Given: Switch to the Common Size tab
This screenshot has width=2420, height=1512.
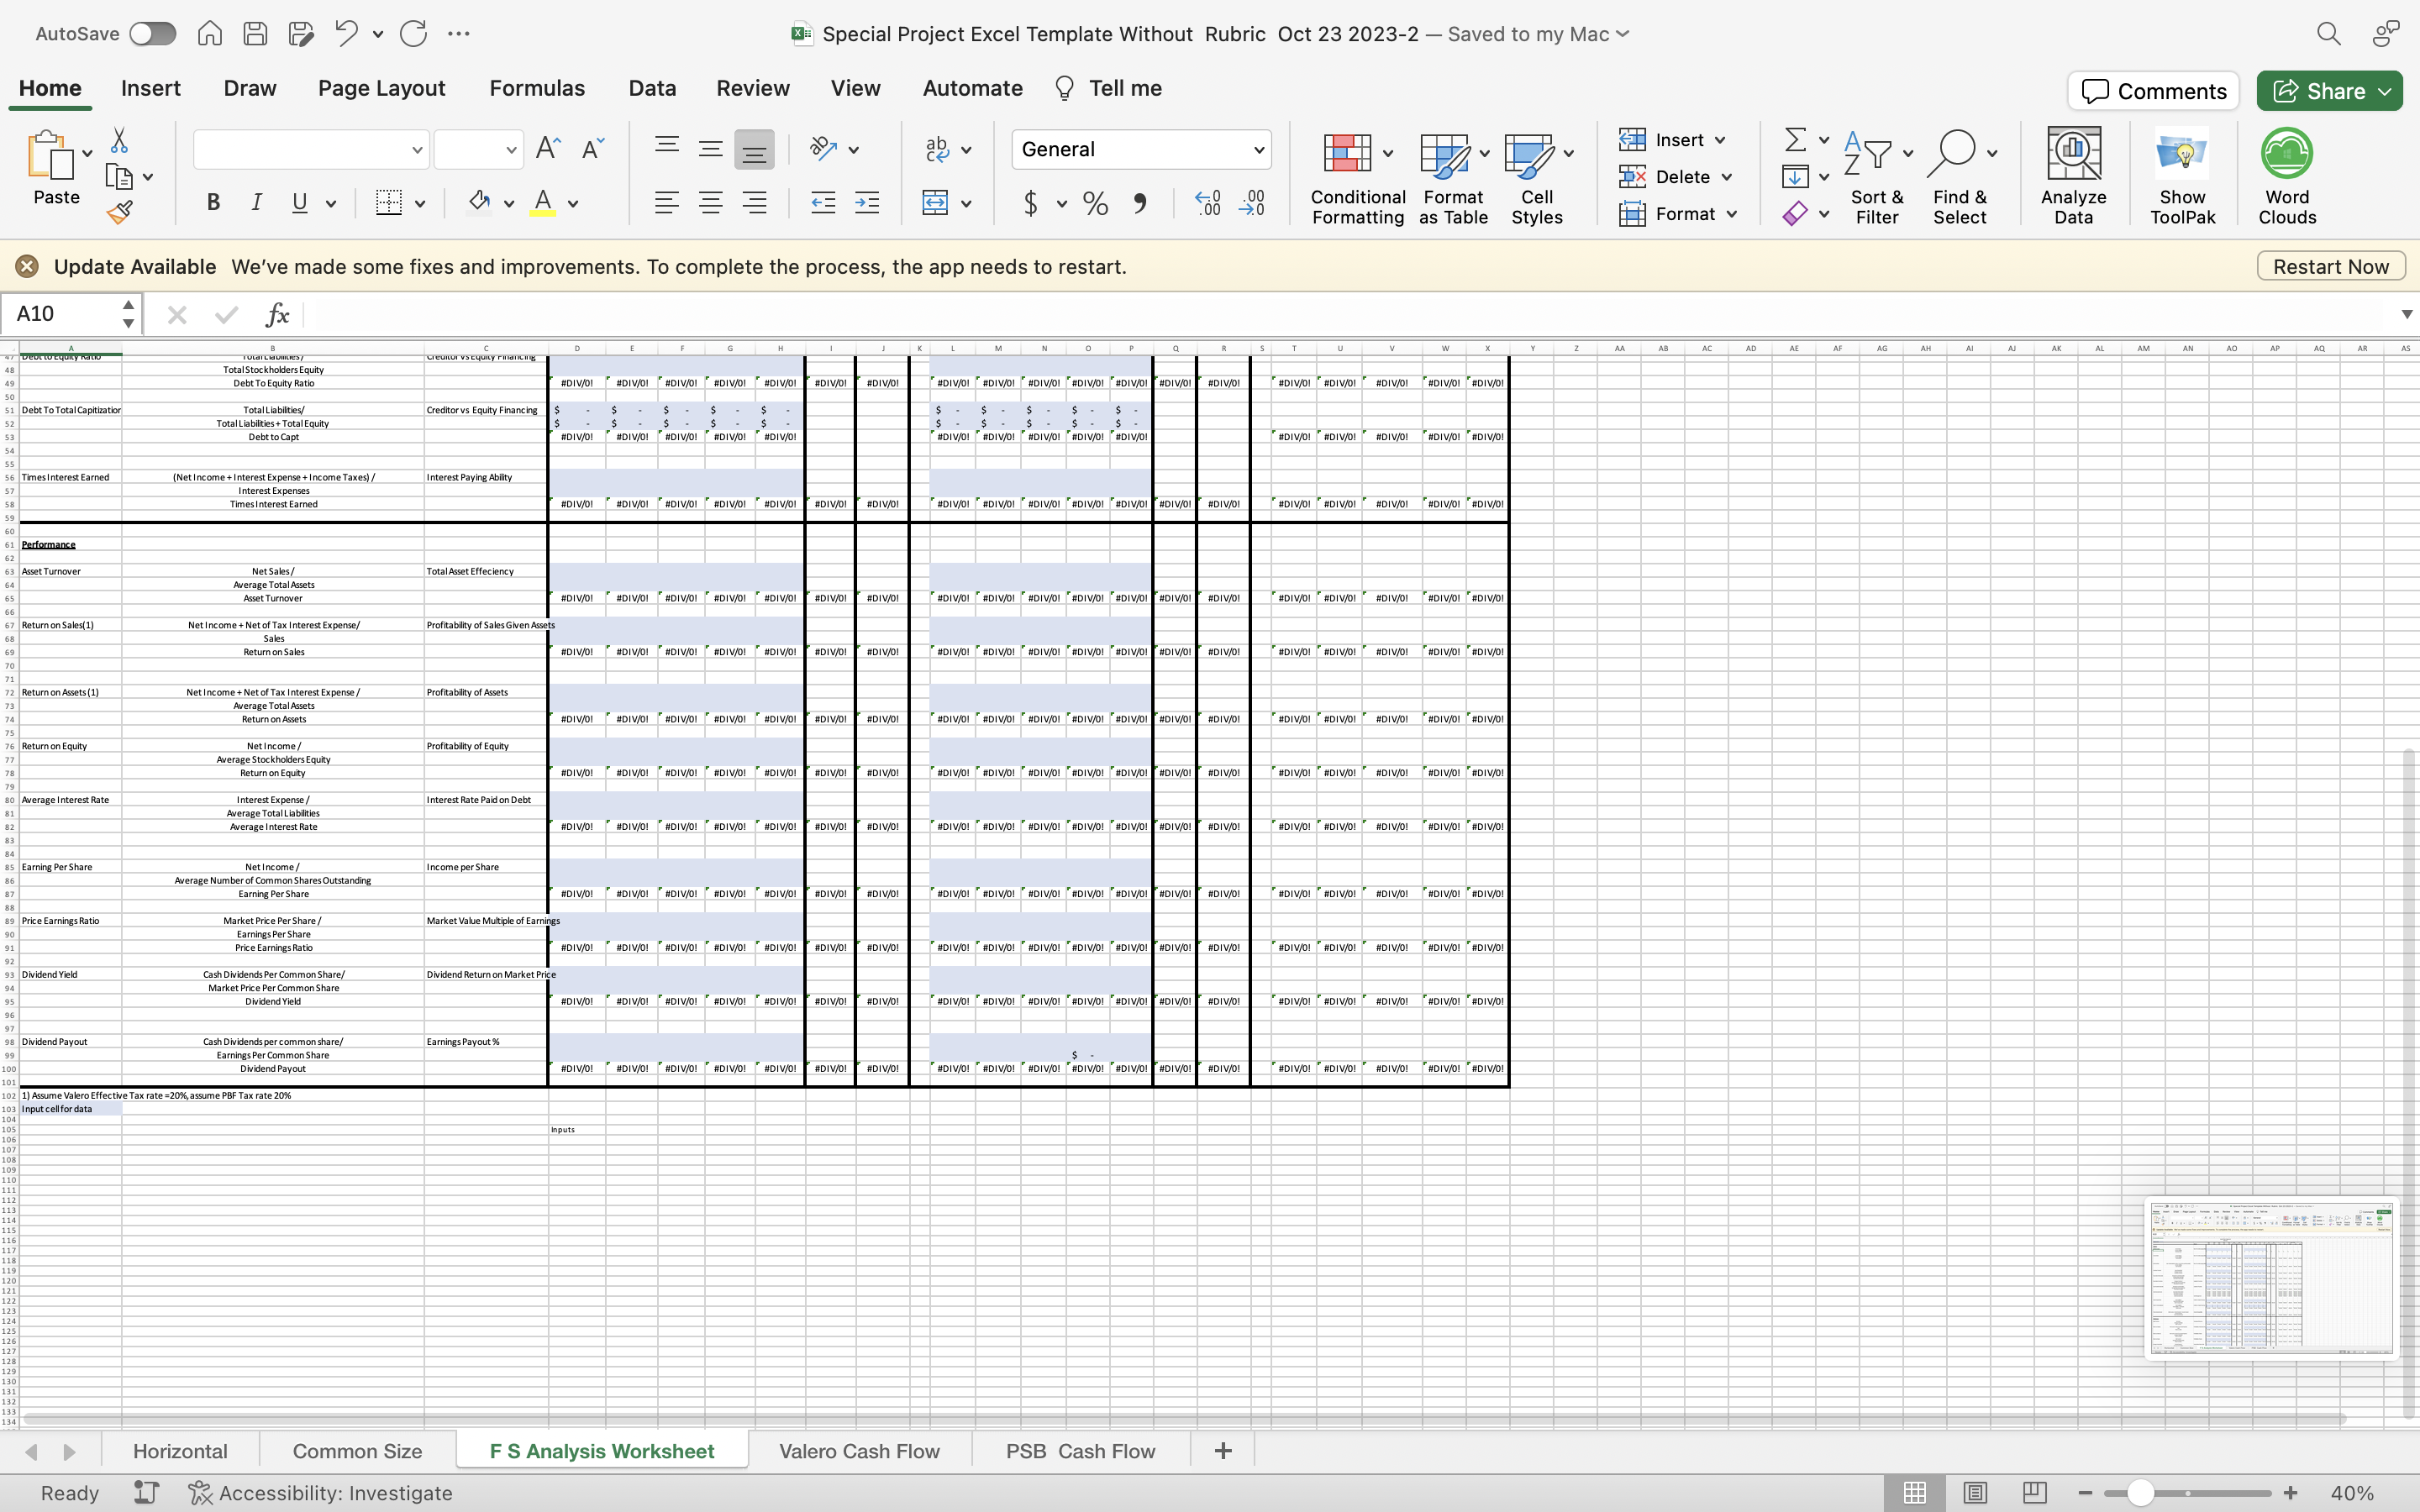Looking at the screenshot, I should pyautogui.click(x=357, y=1451).
